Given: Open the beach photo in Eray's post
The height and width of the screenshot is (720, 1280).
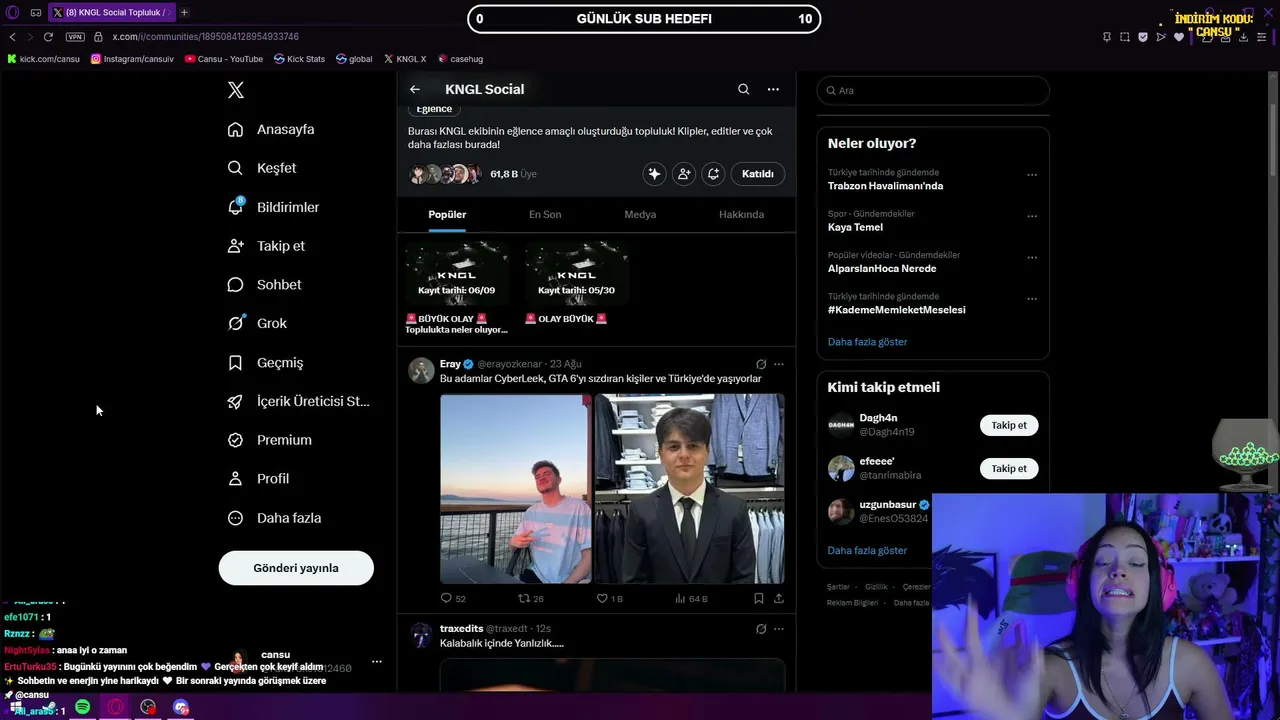Looking at the screenshot, I should pyautogui.click(x=515, y=488).
